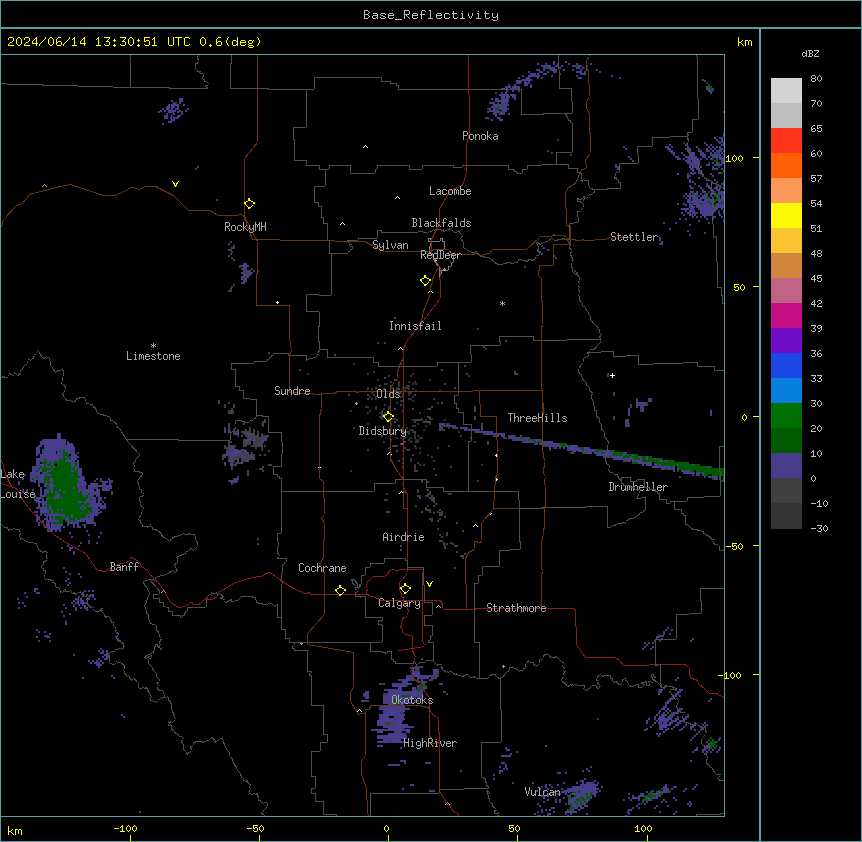Click the Drumheller city label

tap(638, 487)
